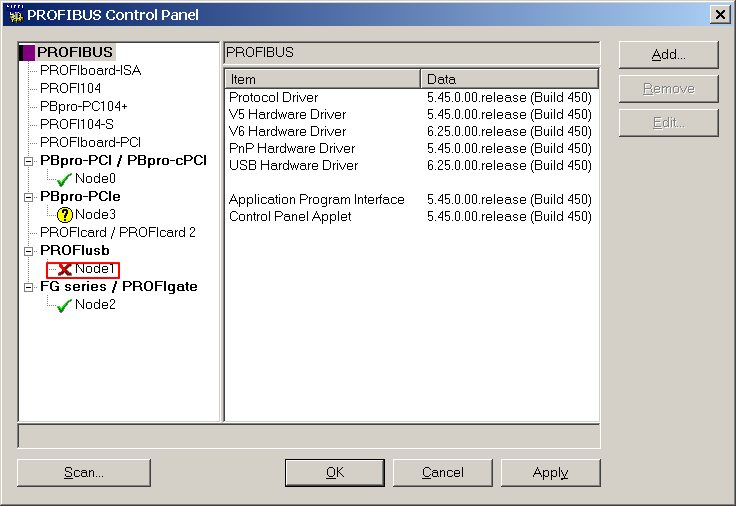Viewport: 736px width, 506px height.
Task: Select Node1 under PROFIusb
Action: [x=95, y=268]
